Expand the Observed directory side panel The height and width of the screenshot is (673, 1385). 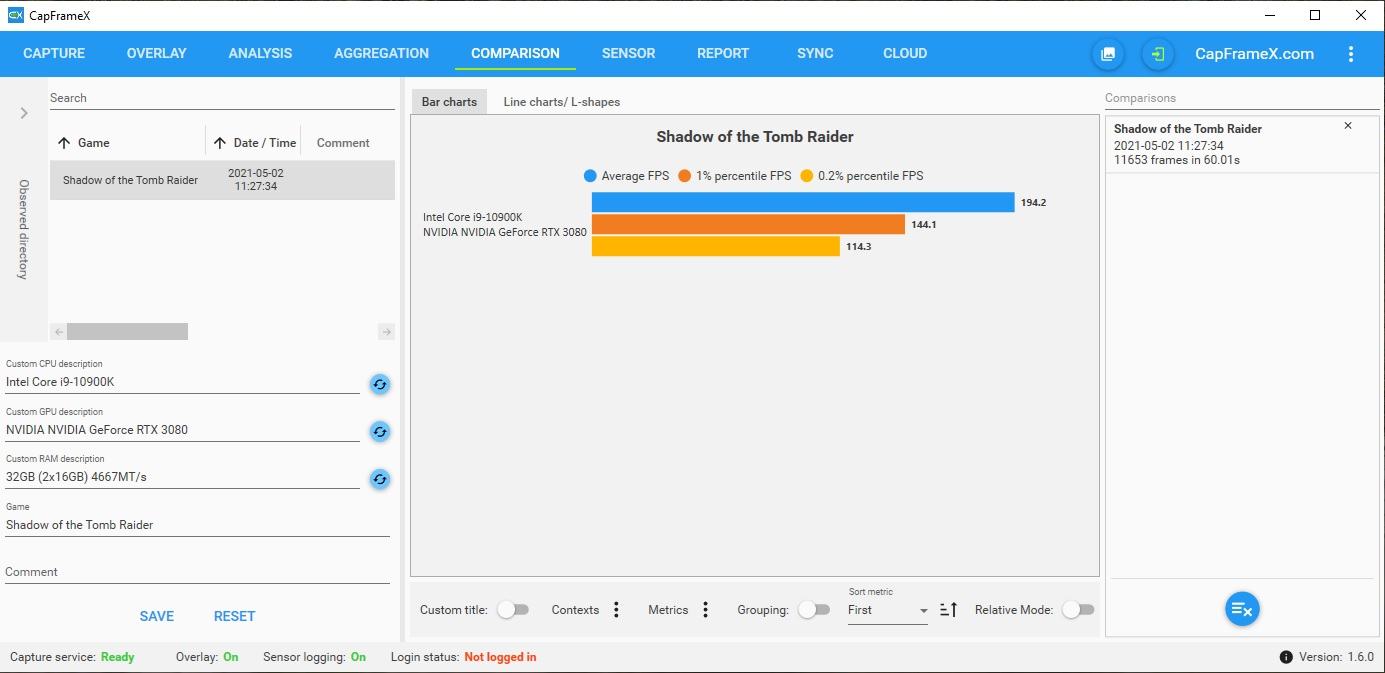24,113
